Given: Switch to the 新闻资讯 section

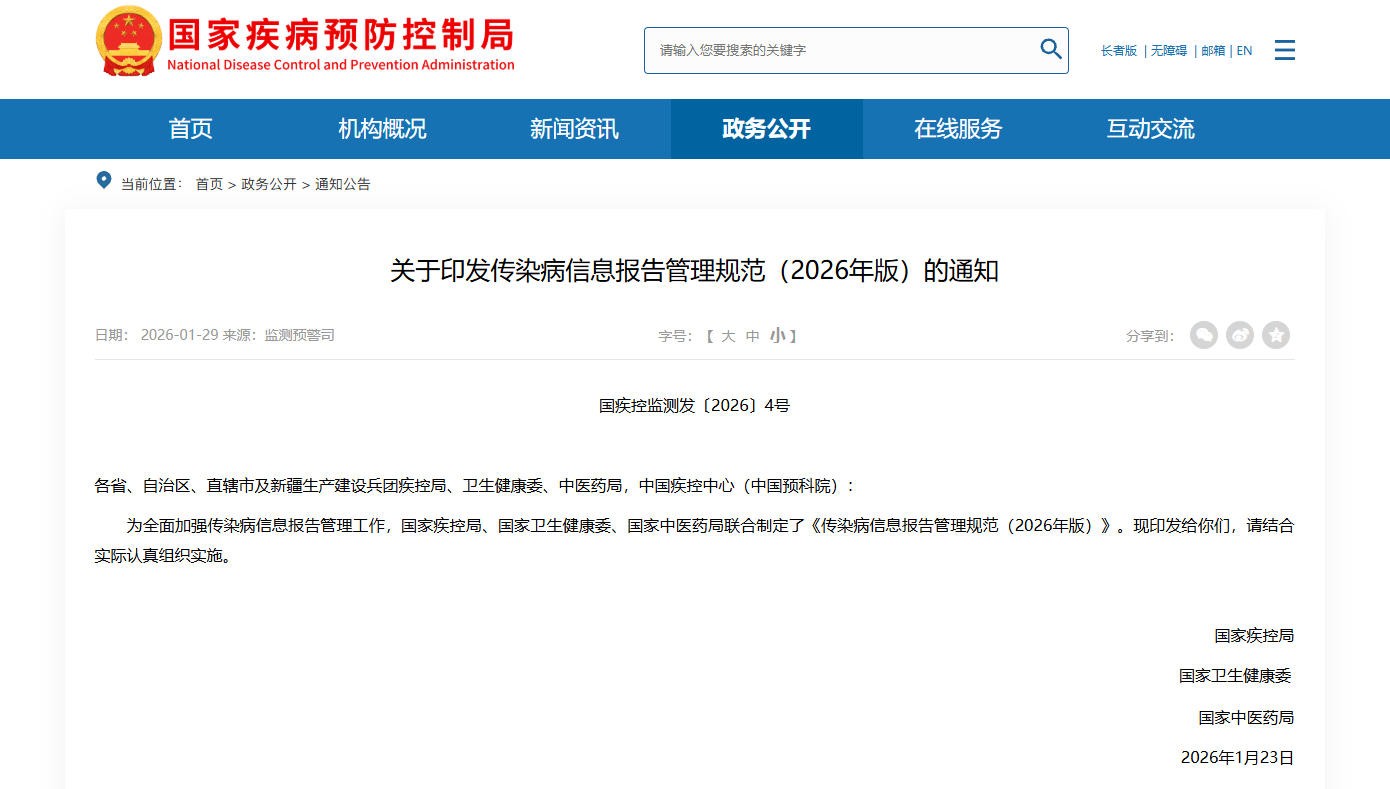Looking at the screenshot, I should coord(573,129).
